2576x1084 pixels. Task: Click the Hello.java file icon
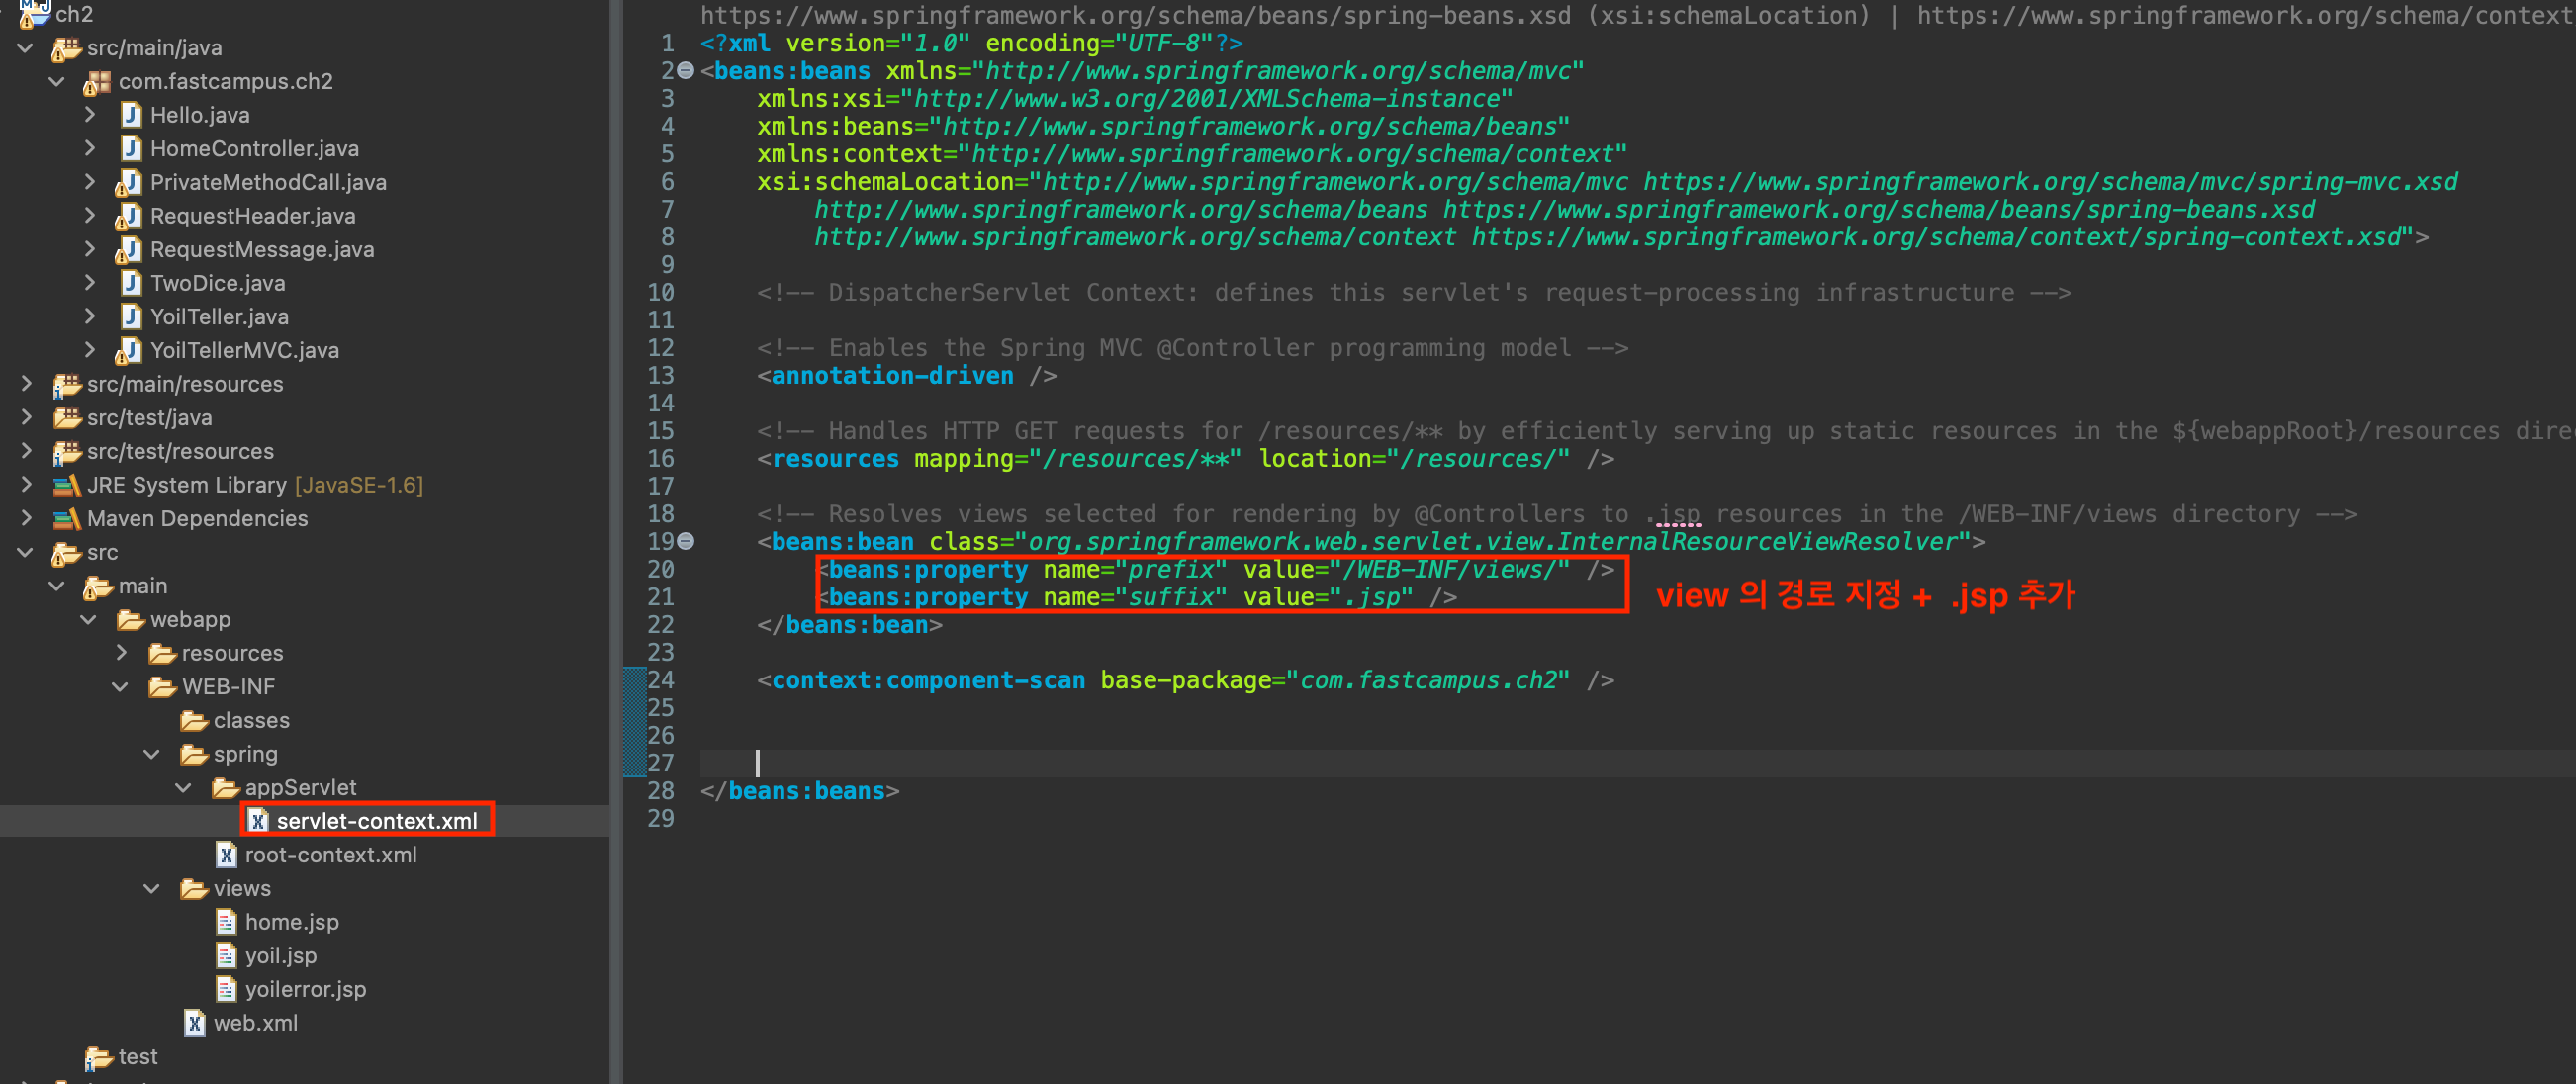tap(130, 115)
